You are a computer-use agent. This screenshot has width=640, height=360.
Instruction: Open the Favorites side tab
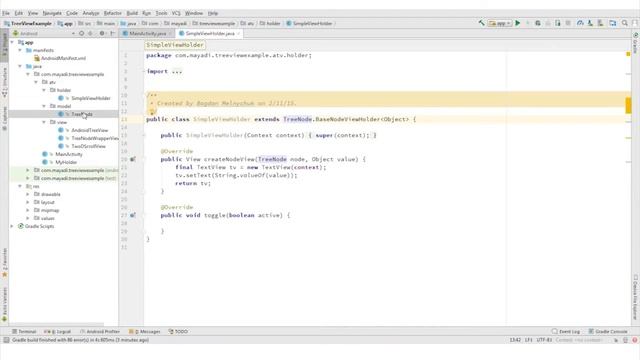[4, 262]
